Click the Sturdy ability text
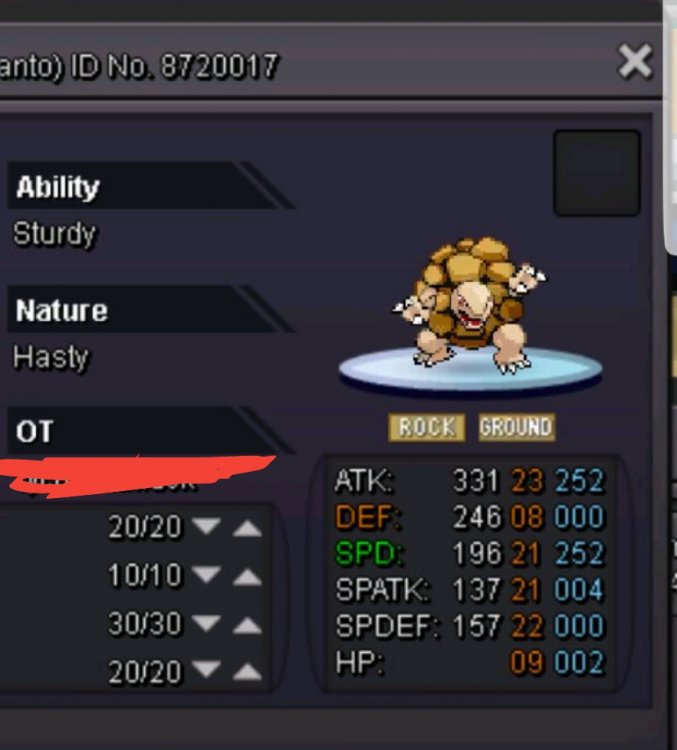677x750 pixels. [x=54, y=234]
